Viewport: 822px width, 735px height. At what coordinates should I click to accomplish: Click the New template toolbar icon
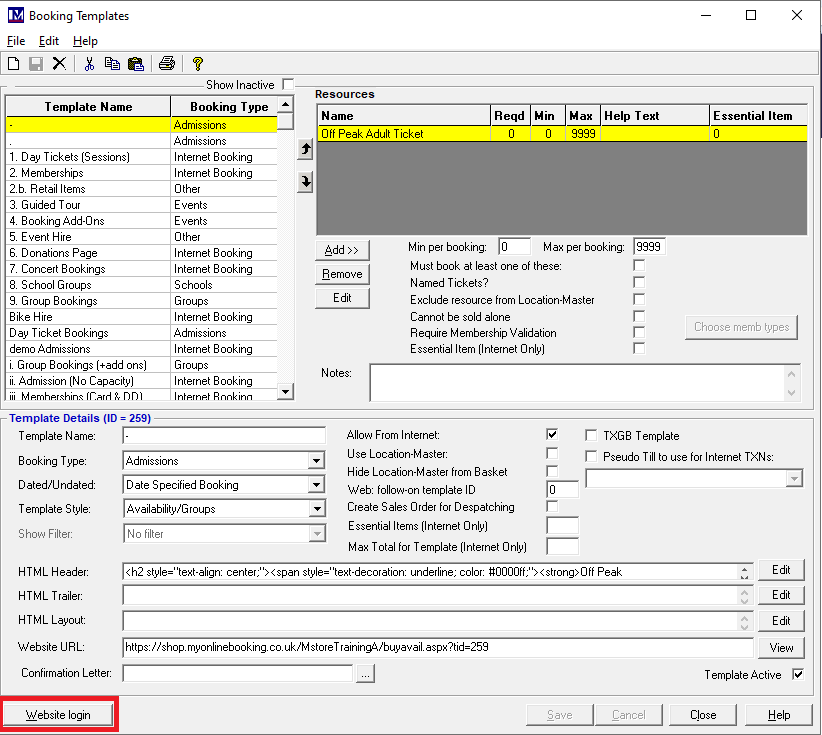click(x=14, y=64)
